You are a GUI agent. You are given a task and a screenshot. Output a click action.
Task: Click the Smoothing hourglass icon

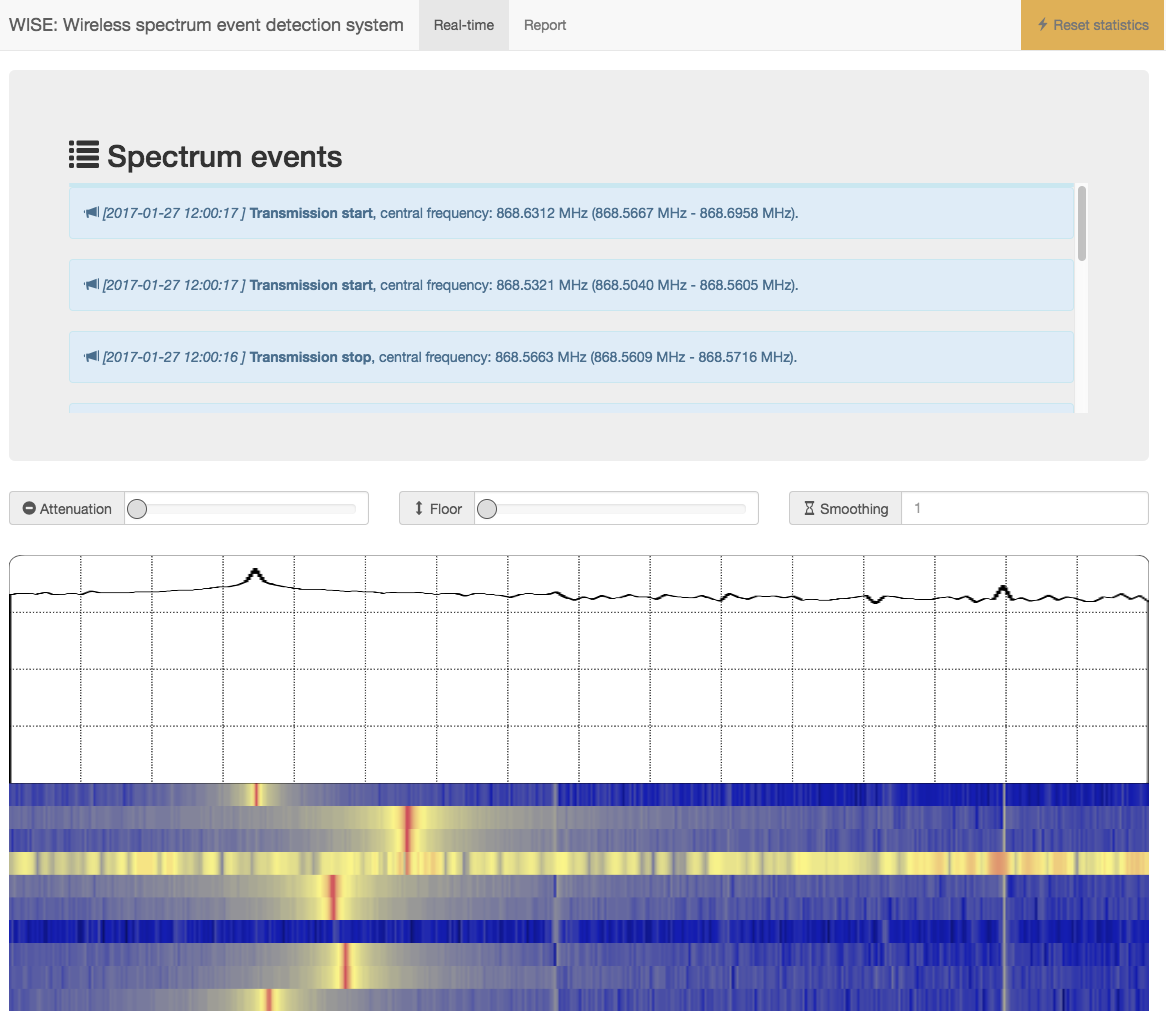click(809, 509)
